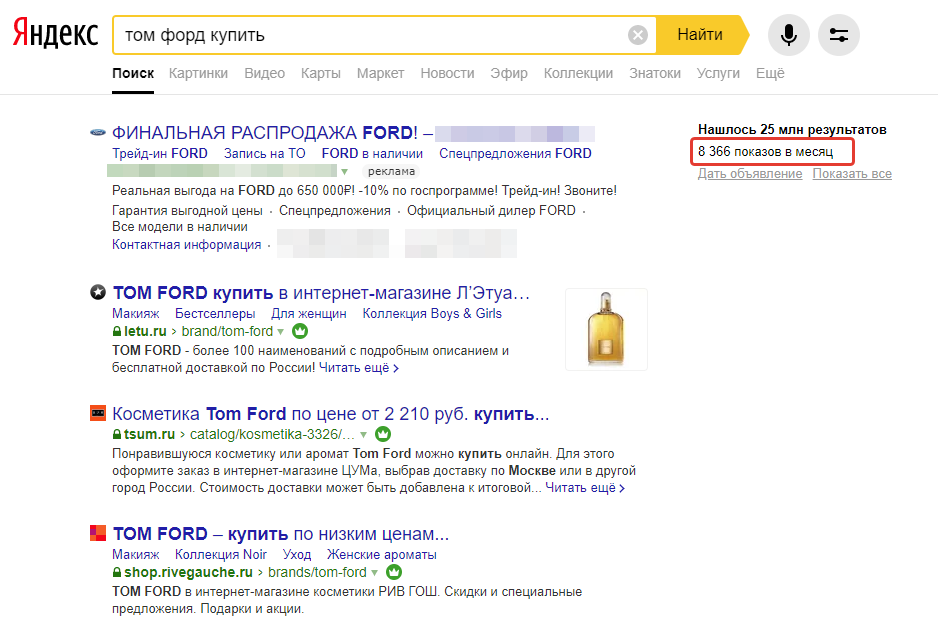Switch to the Видео tab
The image size is (938, 631).
(264, 73)
